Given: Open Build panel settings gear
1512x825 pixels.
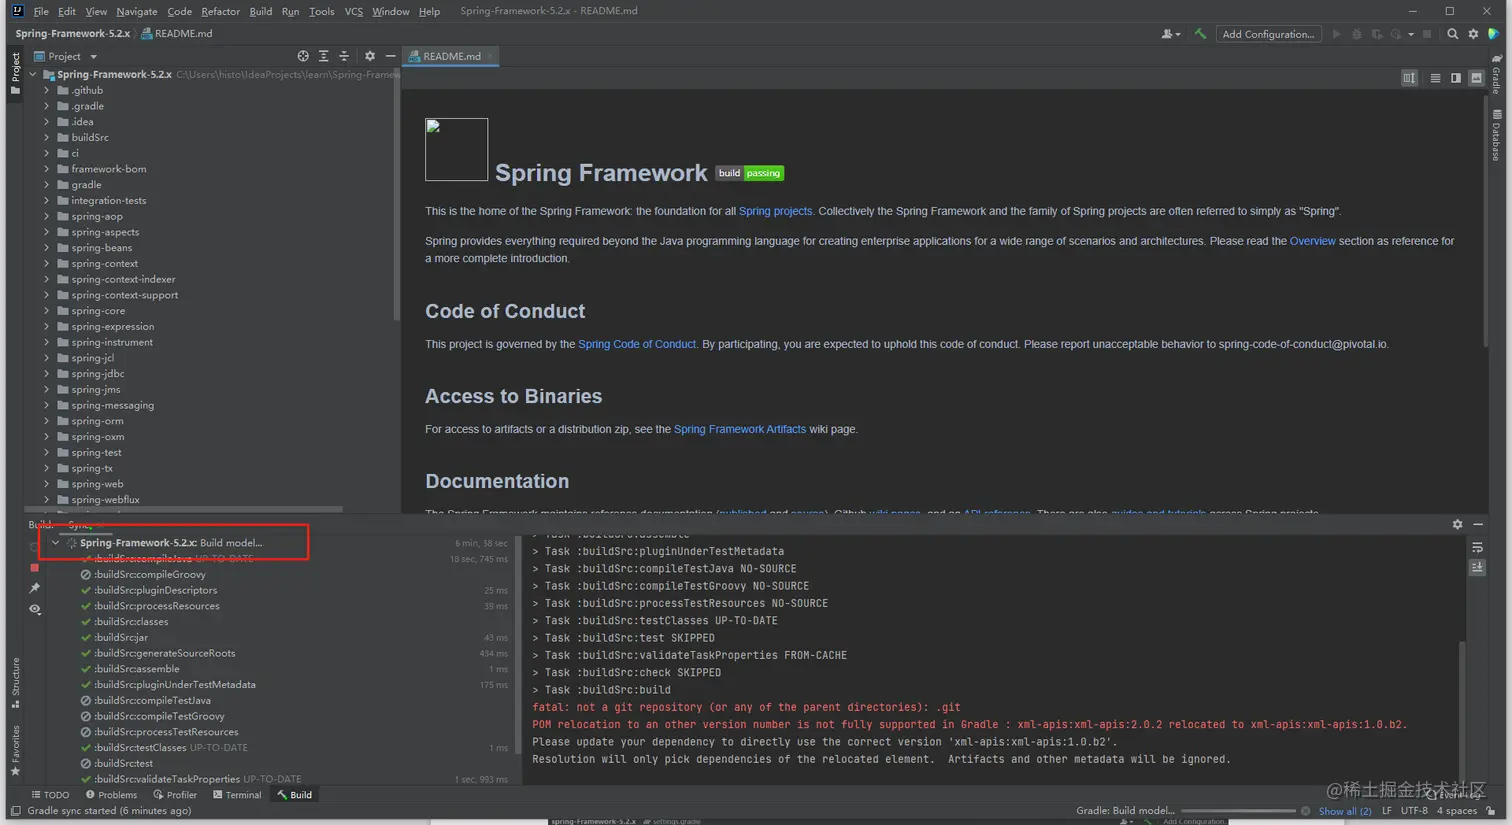Looking at the screenshot, I should pyautogui.click(x=1457, y=524).
